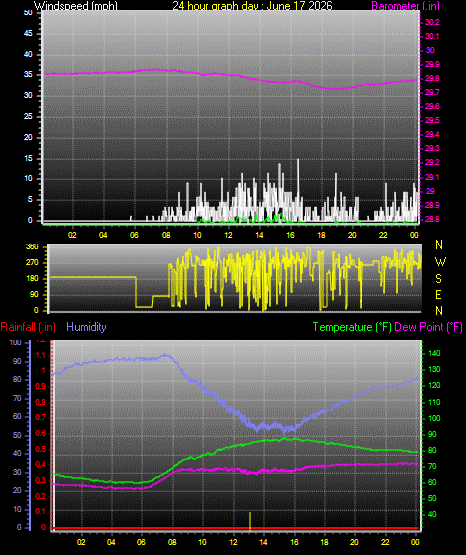466x555 pixels.
Task: Click the 130 temperature axis value
Action: [x=434, y=370]
